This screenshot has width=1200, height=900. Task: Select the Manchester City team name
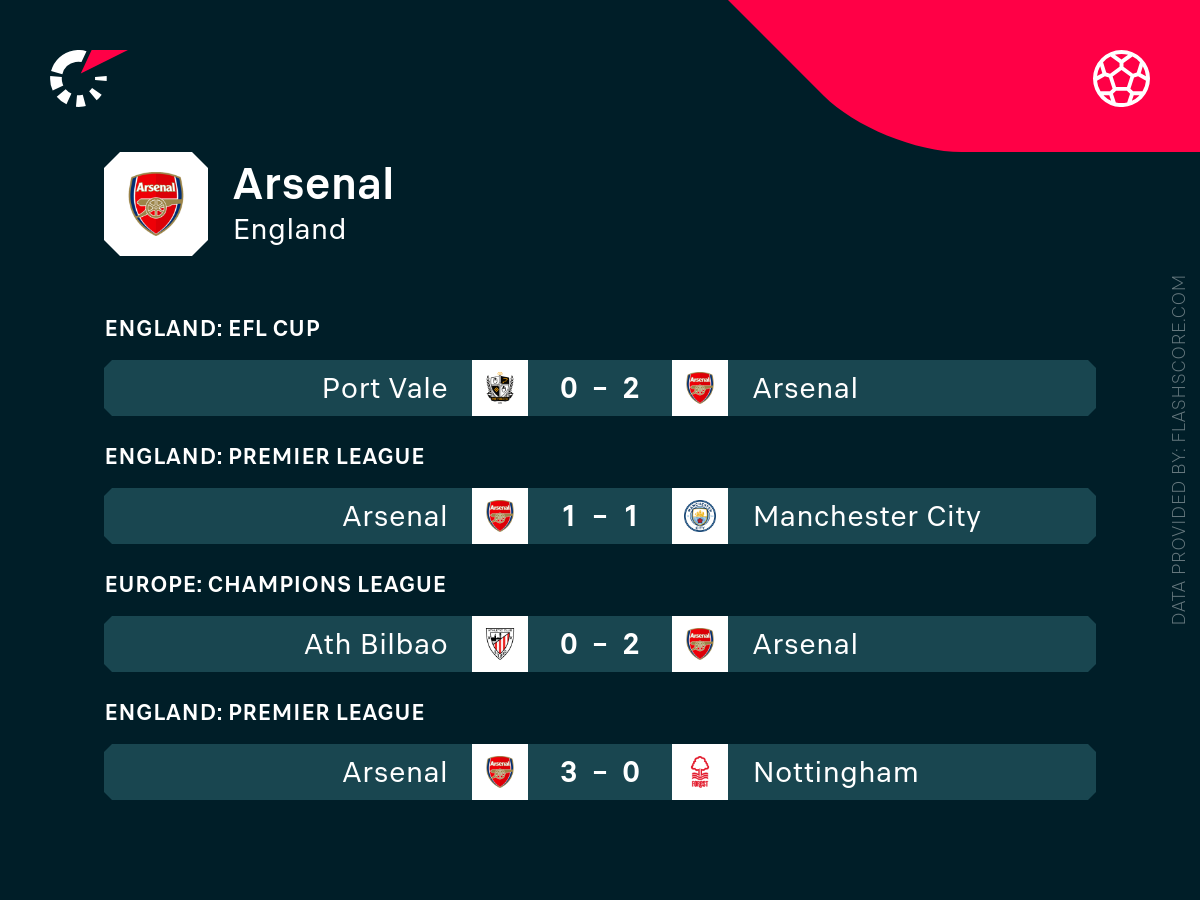(x=866, y=516)
